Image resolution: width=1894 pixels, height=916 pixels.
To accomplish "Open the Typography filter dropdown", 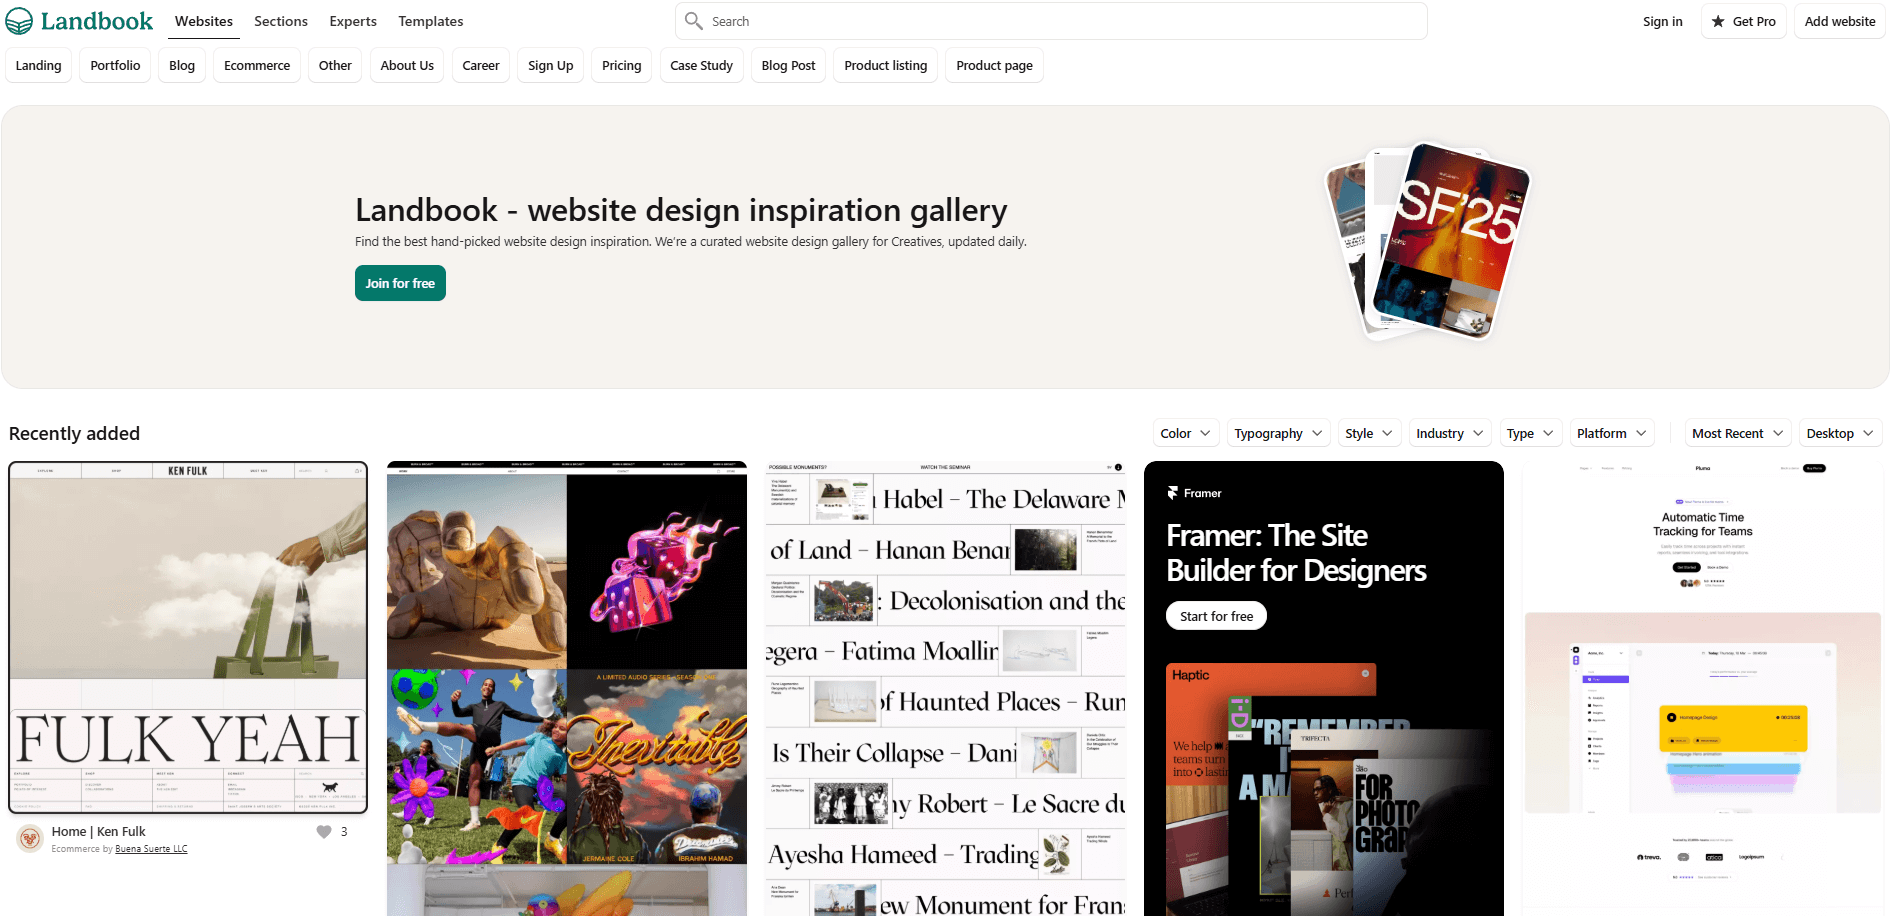I will point(1278,433).
